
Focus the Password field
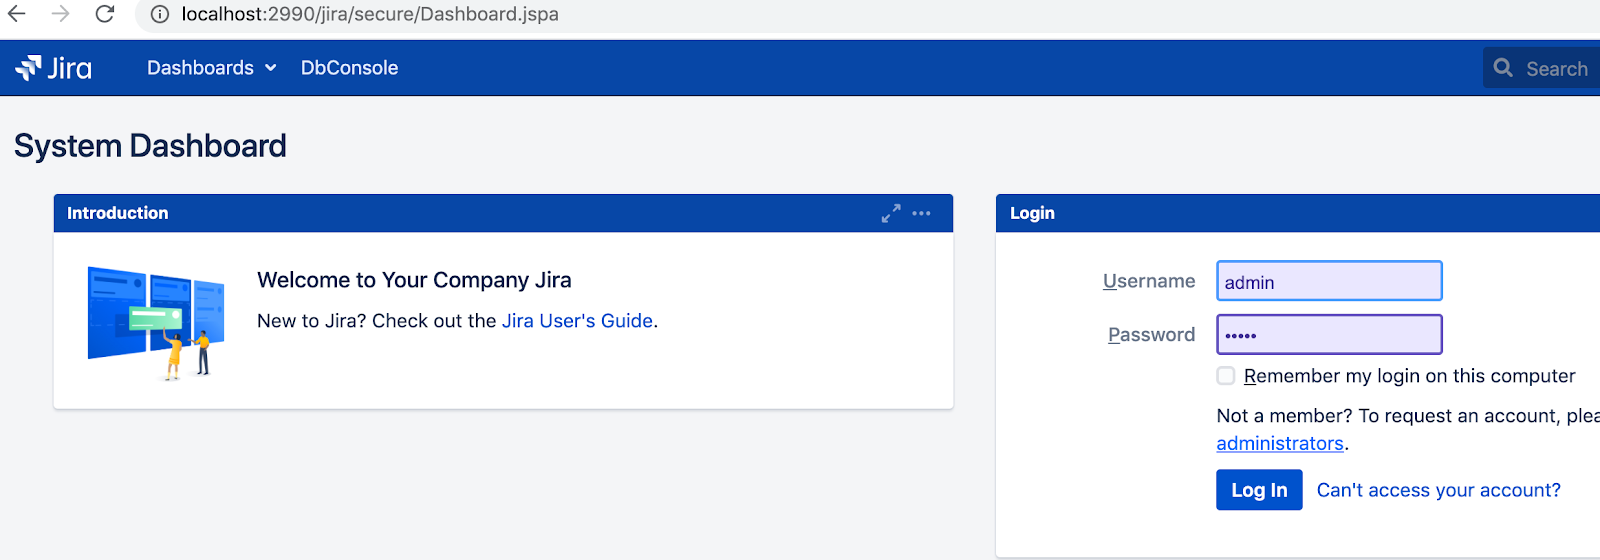tap(1329, 334)
